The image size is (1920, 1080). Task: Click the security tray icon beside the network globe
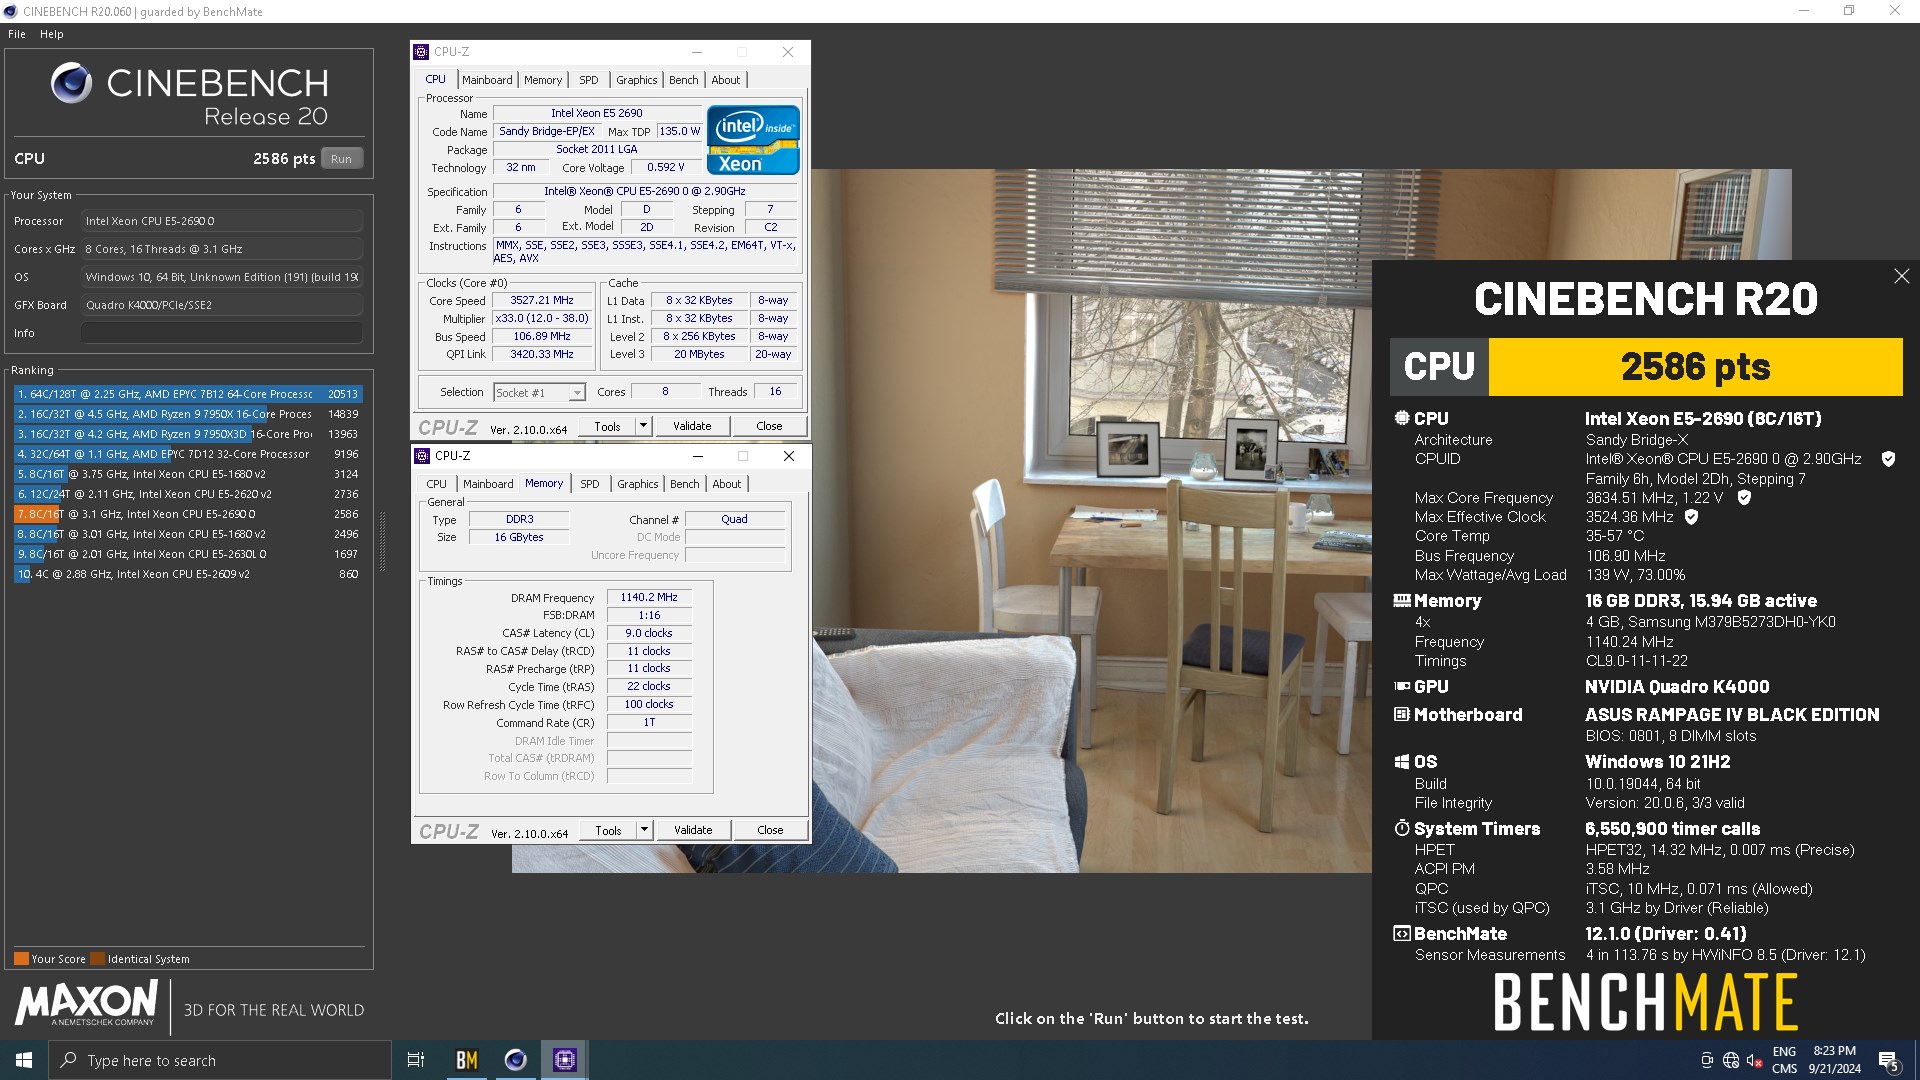[x=1707, y=1061]
